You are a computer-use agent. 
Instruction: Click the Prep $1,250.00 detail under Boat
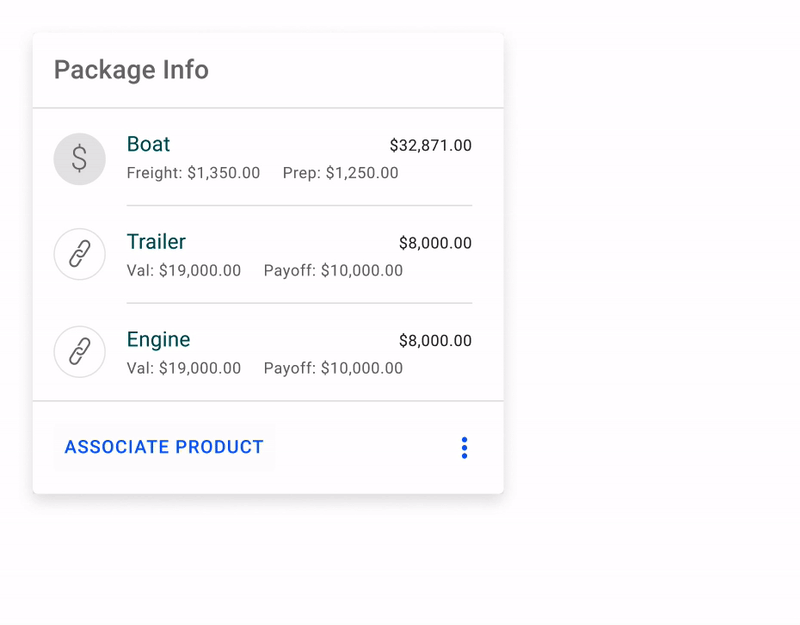tap(340, 173)
